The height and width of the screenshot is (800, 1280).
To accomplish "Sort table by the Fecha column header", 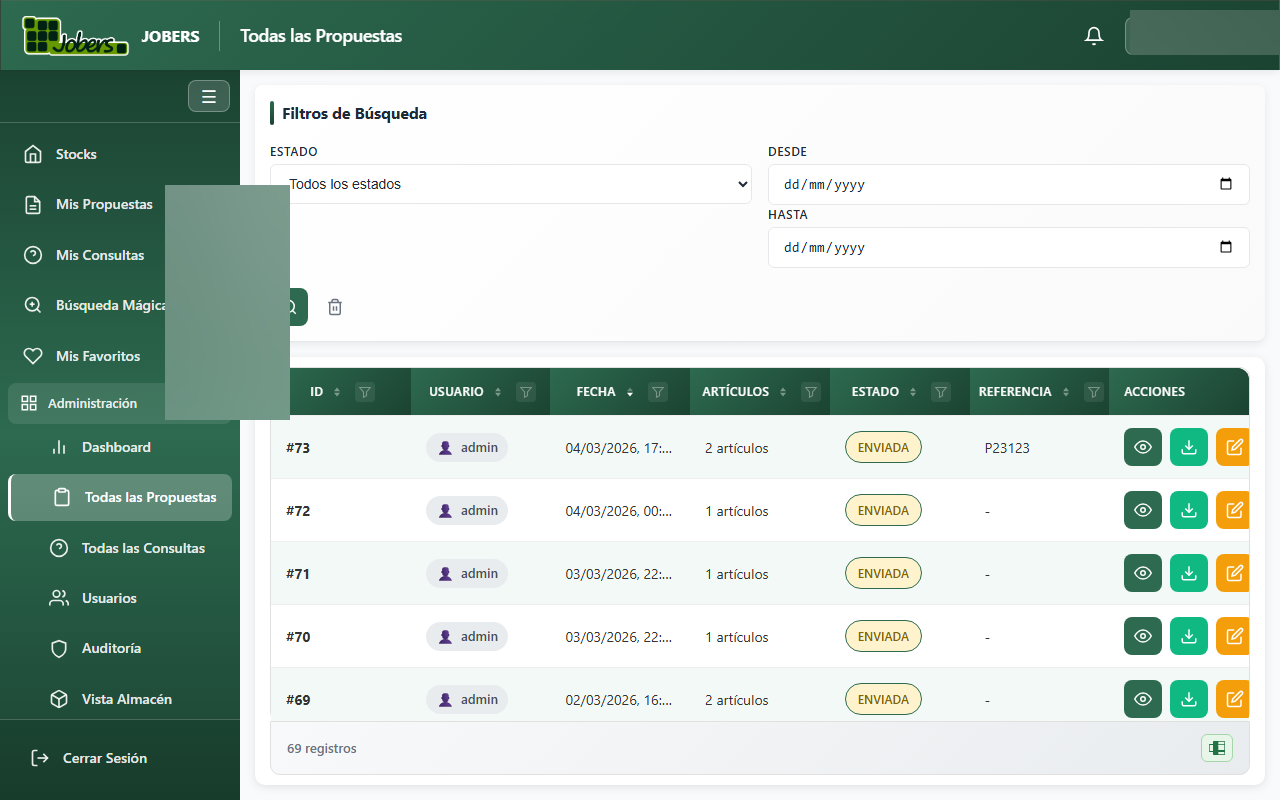I will click(596, 392).
